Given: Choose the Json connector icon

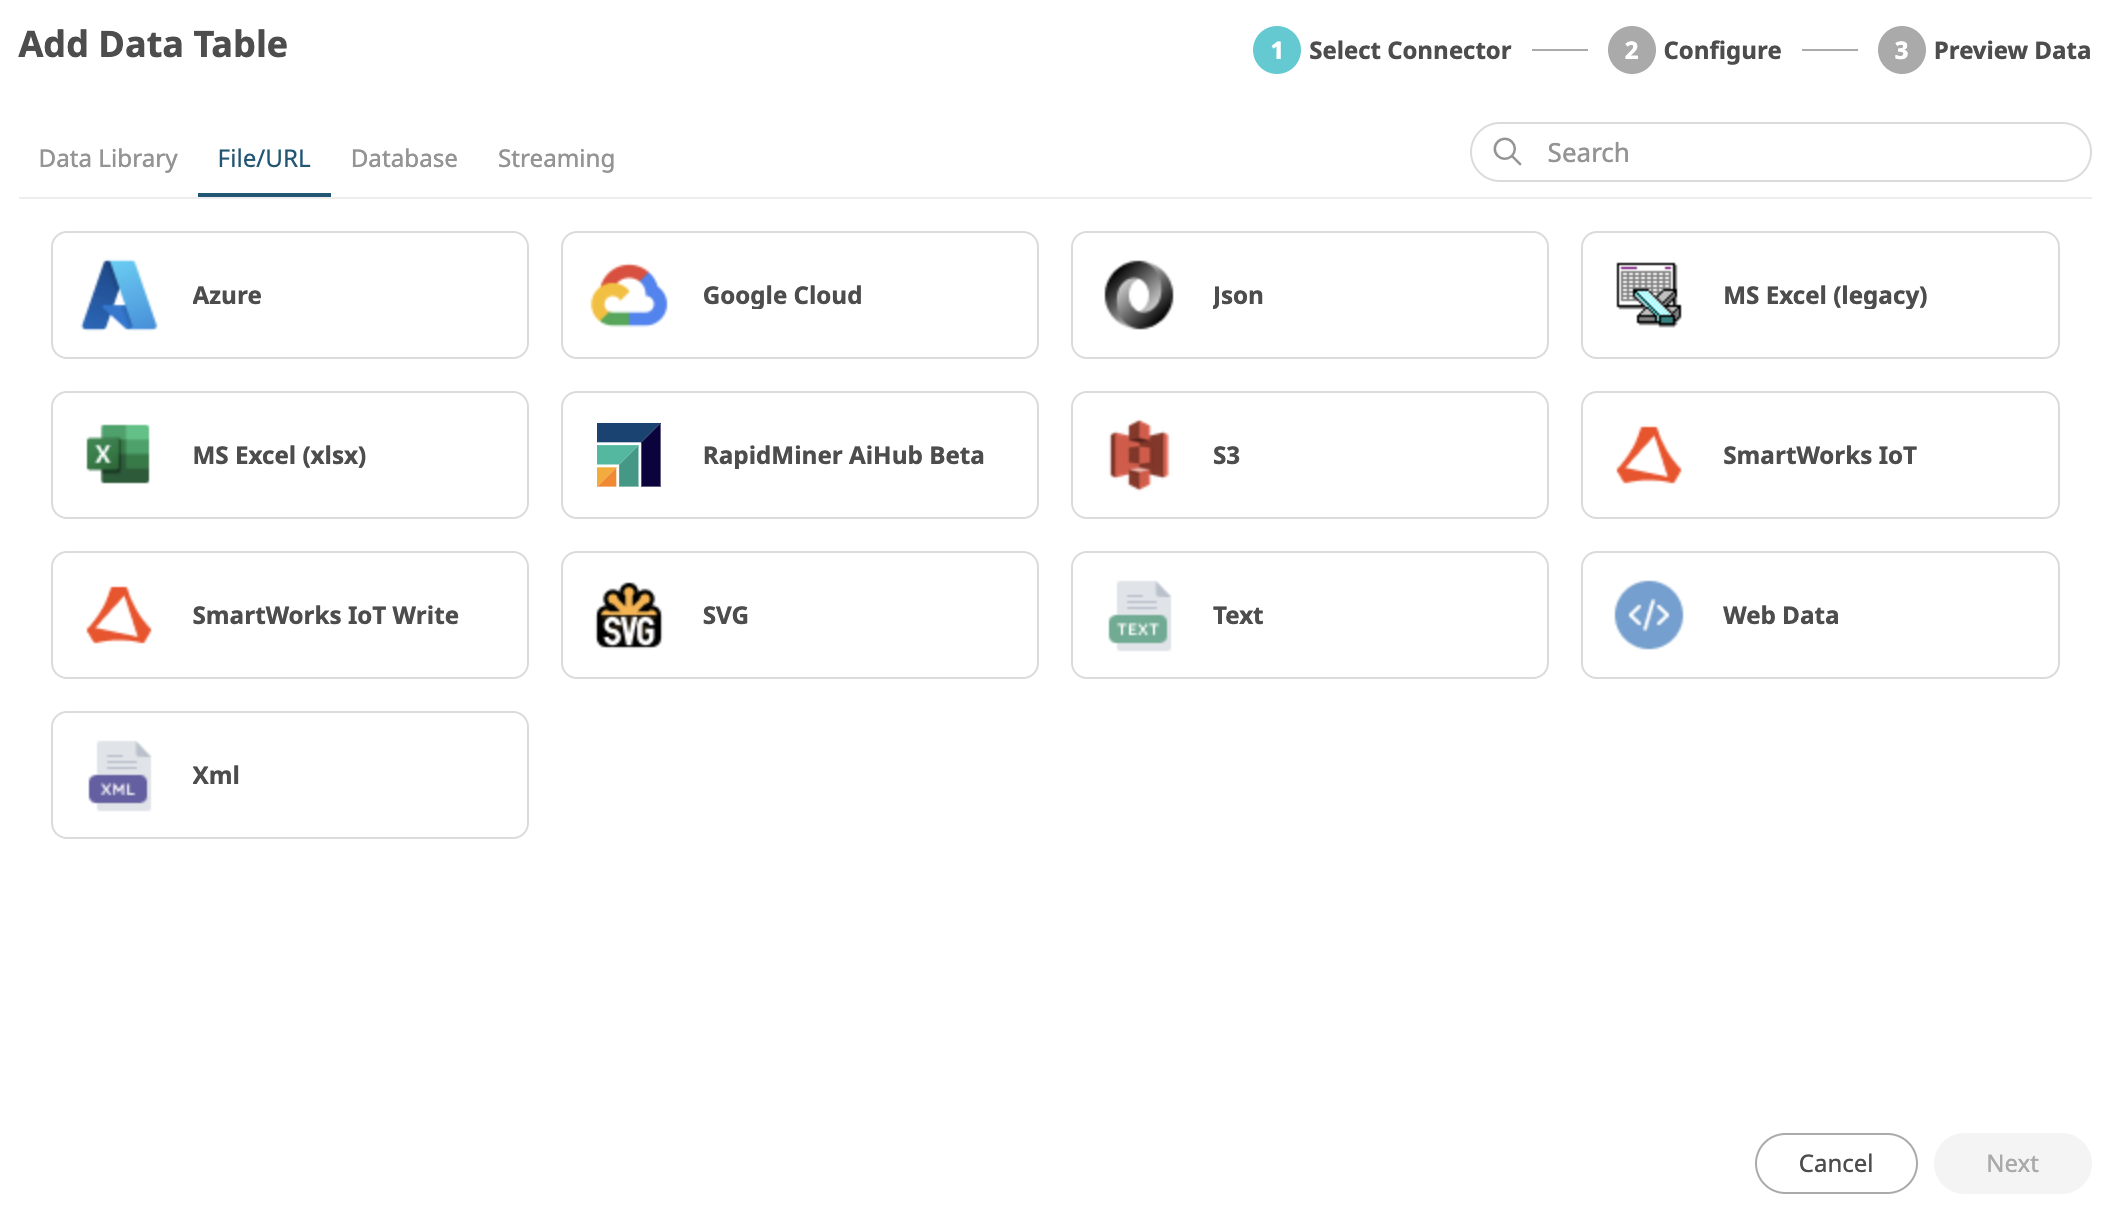Looking at the screenshot, I should (1139, 295).
